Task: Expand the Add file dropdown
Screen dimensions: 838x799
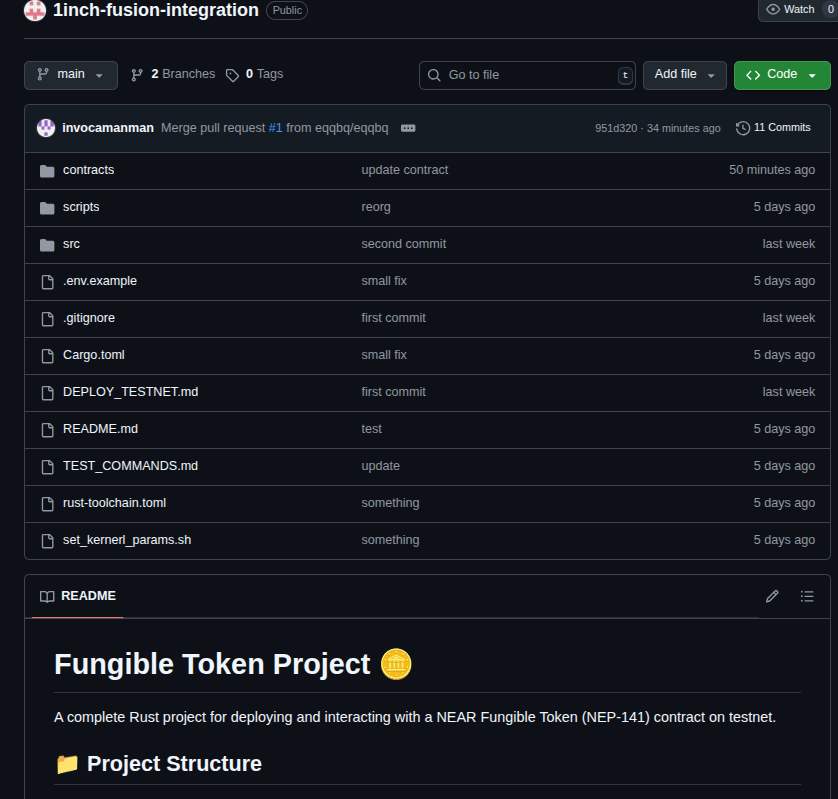Action: click(684, 75)
